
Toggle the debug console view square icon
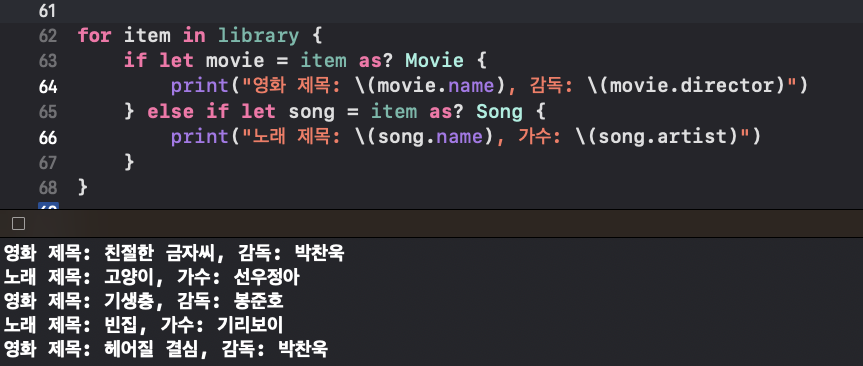18,223
